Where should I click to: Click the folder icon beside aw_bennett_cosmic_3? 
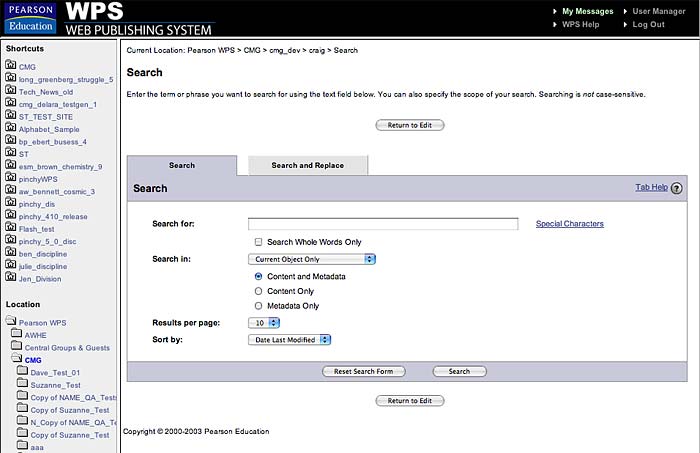[x=11, y=190]
